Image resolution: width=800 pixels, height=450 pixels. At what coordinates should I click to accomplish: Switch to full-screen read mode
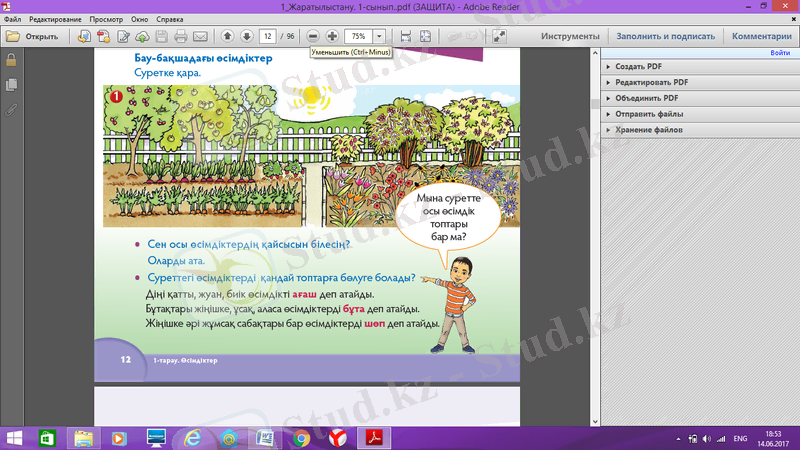[x=499, y=37]
